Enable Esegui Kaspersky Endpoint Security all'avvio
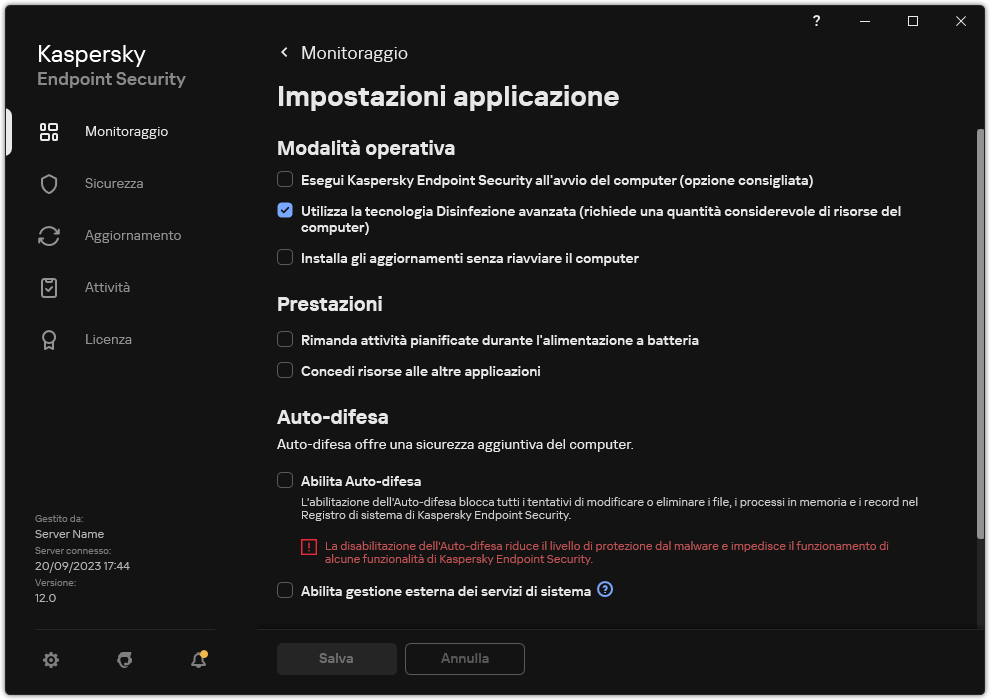The height and width of the screenshot is (700, 990). [284, 180]
